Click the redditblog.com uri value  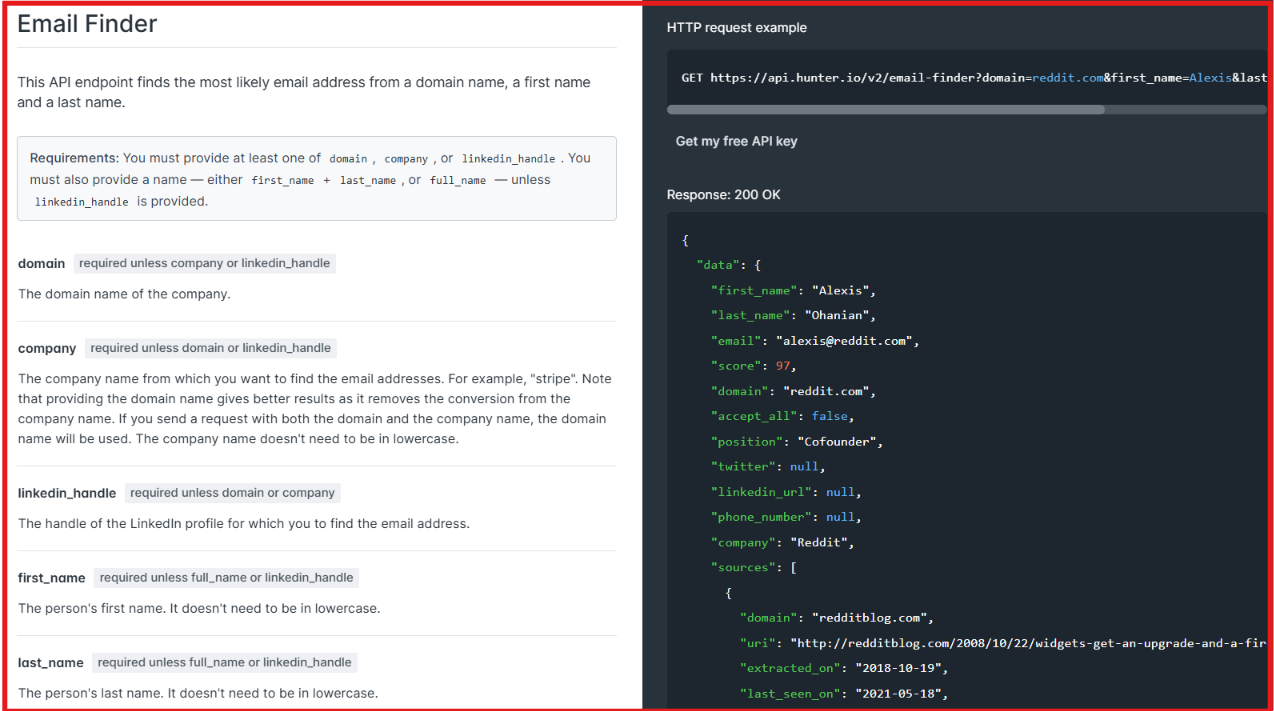1029,643
